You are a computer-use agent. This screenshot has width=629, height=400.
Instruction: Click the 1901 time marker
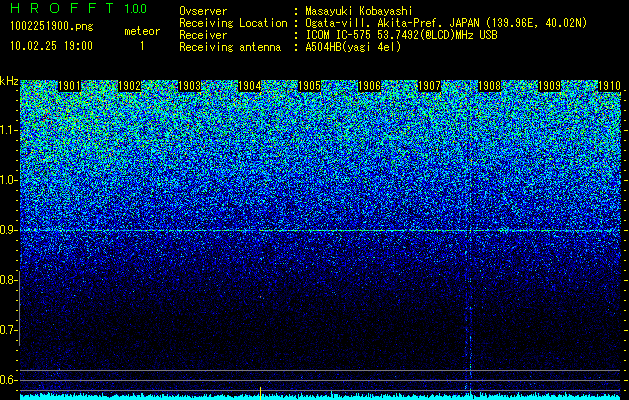69,86
